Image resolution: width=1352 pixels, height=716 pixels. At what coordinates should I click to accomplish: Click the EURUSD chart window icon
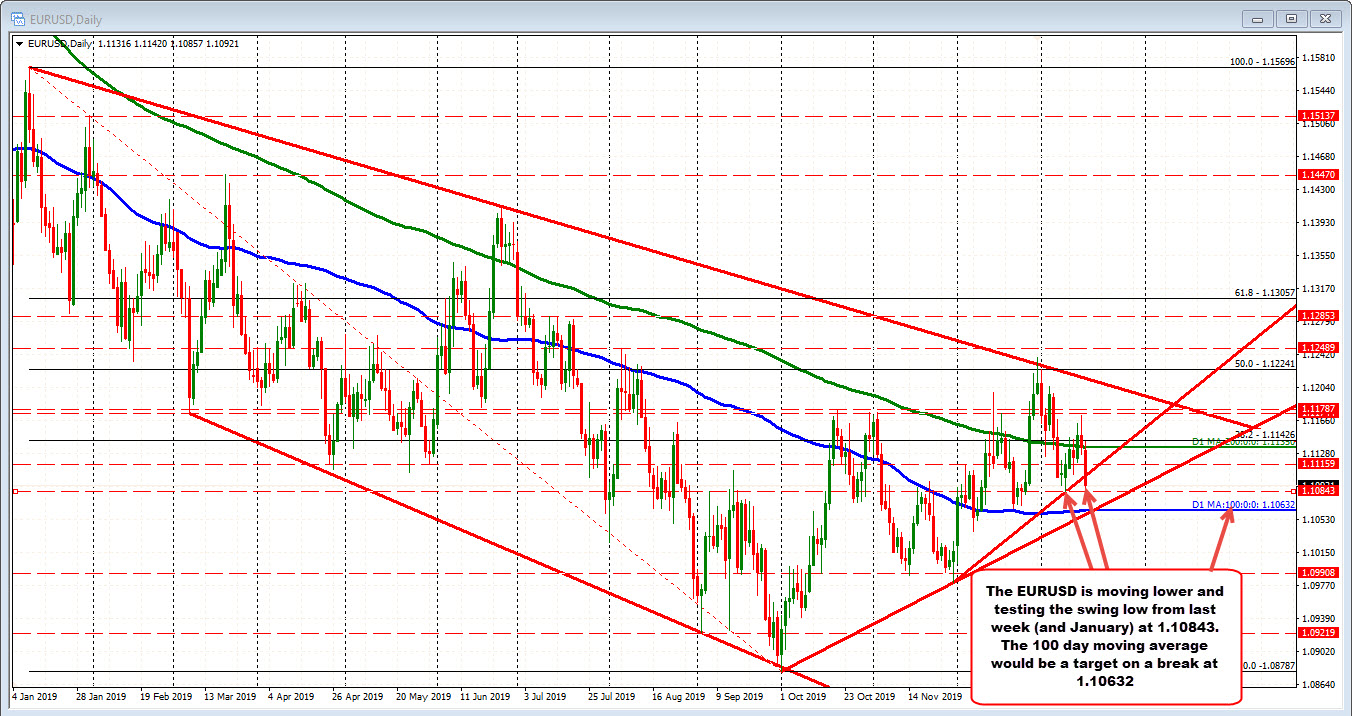point(19,18)
